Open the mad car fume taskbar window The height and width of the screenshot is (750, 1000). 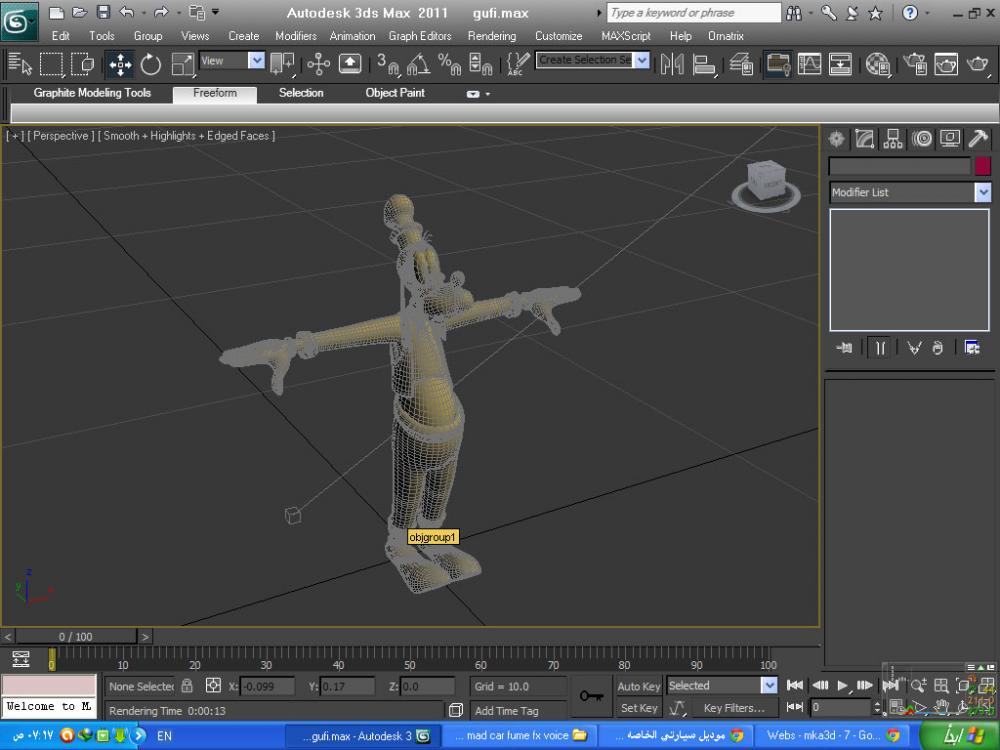coord(514,736)
